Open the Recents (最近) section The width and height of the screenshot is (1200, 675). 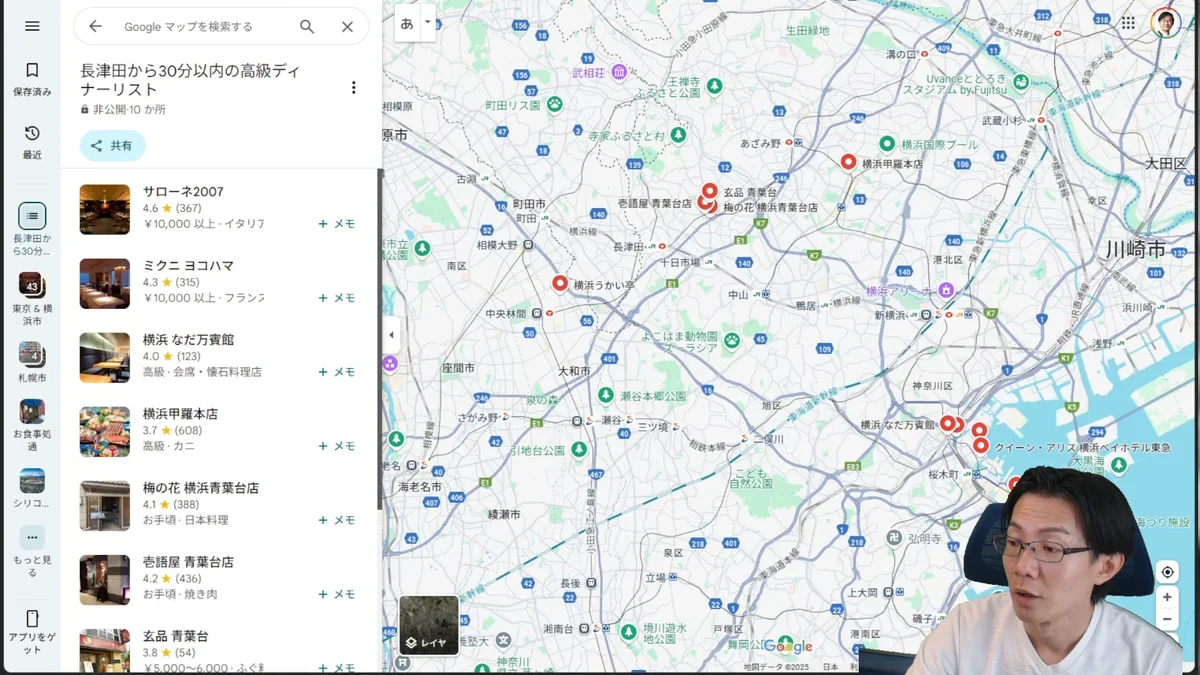coord(32,142)
